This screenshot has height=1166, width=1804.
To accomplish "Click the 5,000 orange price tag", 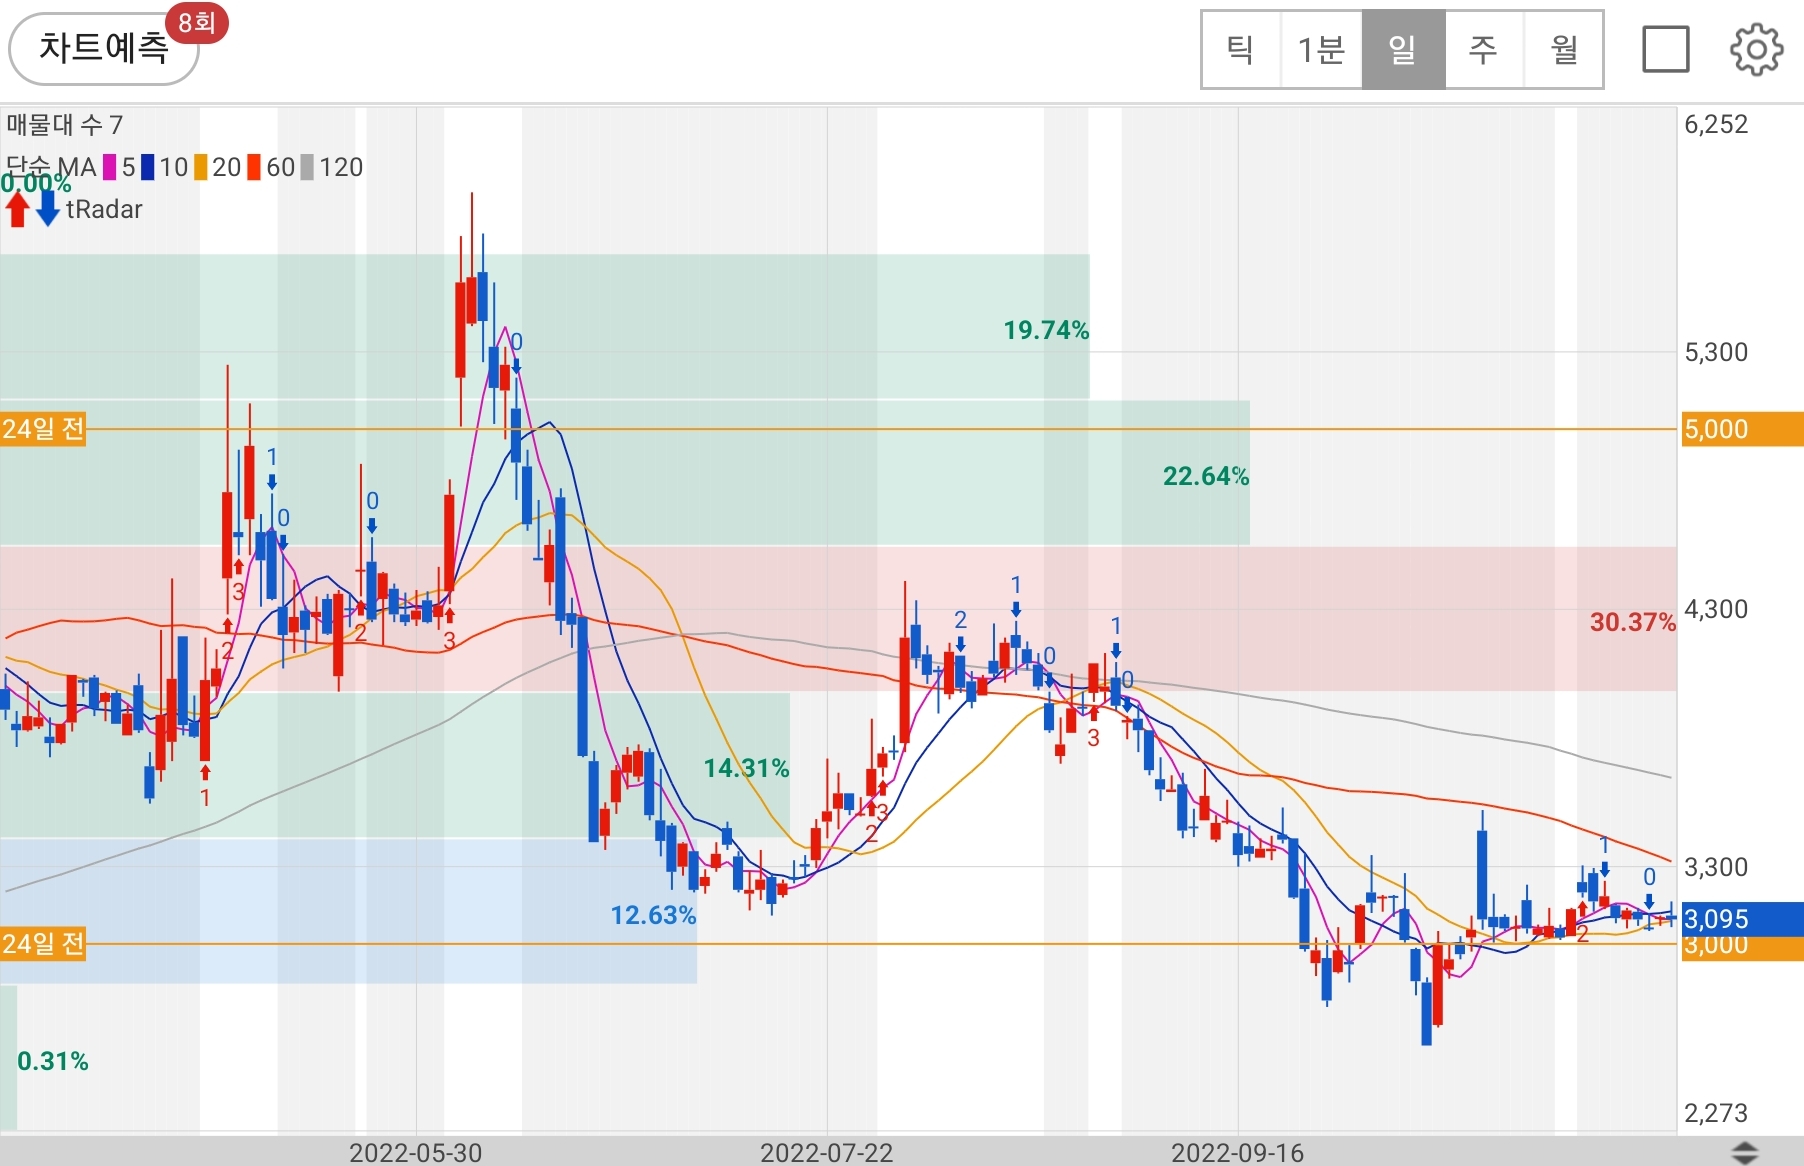I will tap(1741, 429).
